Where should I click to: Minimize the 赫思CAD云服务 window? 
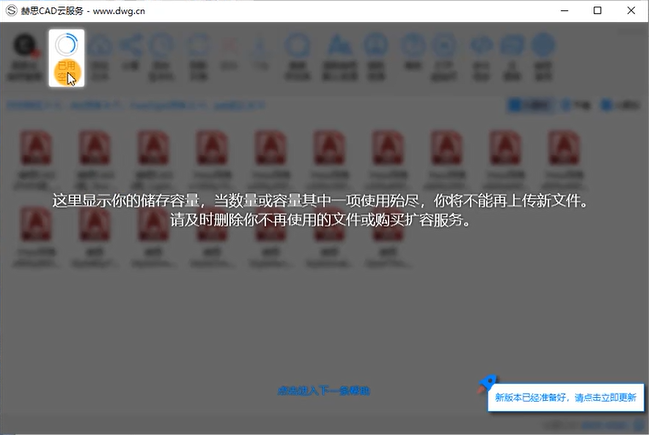point(564,11)
